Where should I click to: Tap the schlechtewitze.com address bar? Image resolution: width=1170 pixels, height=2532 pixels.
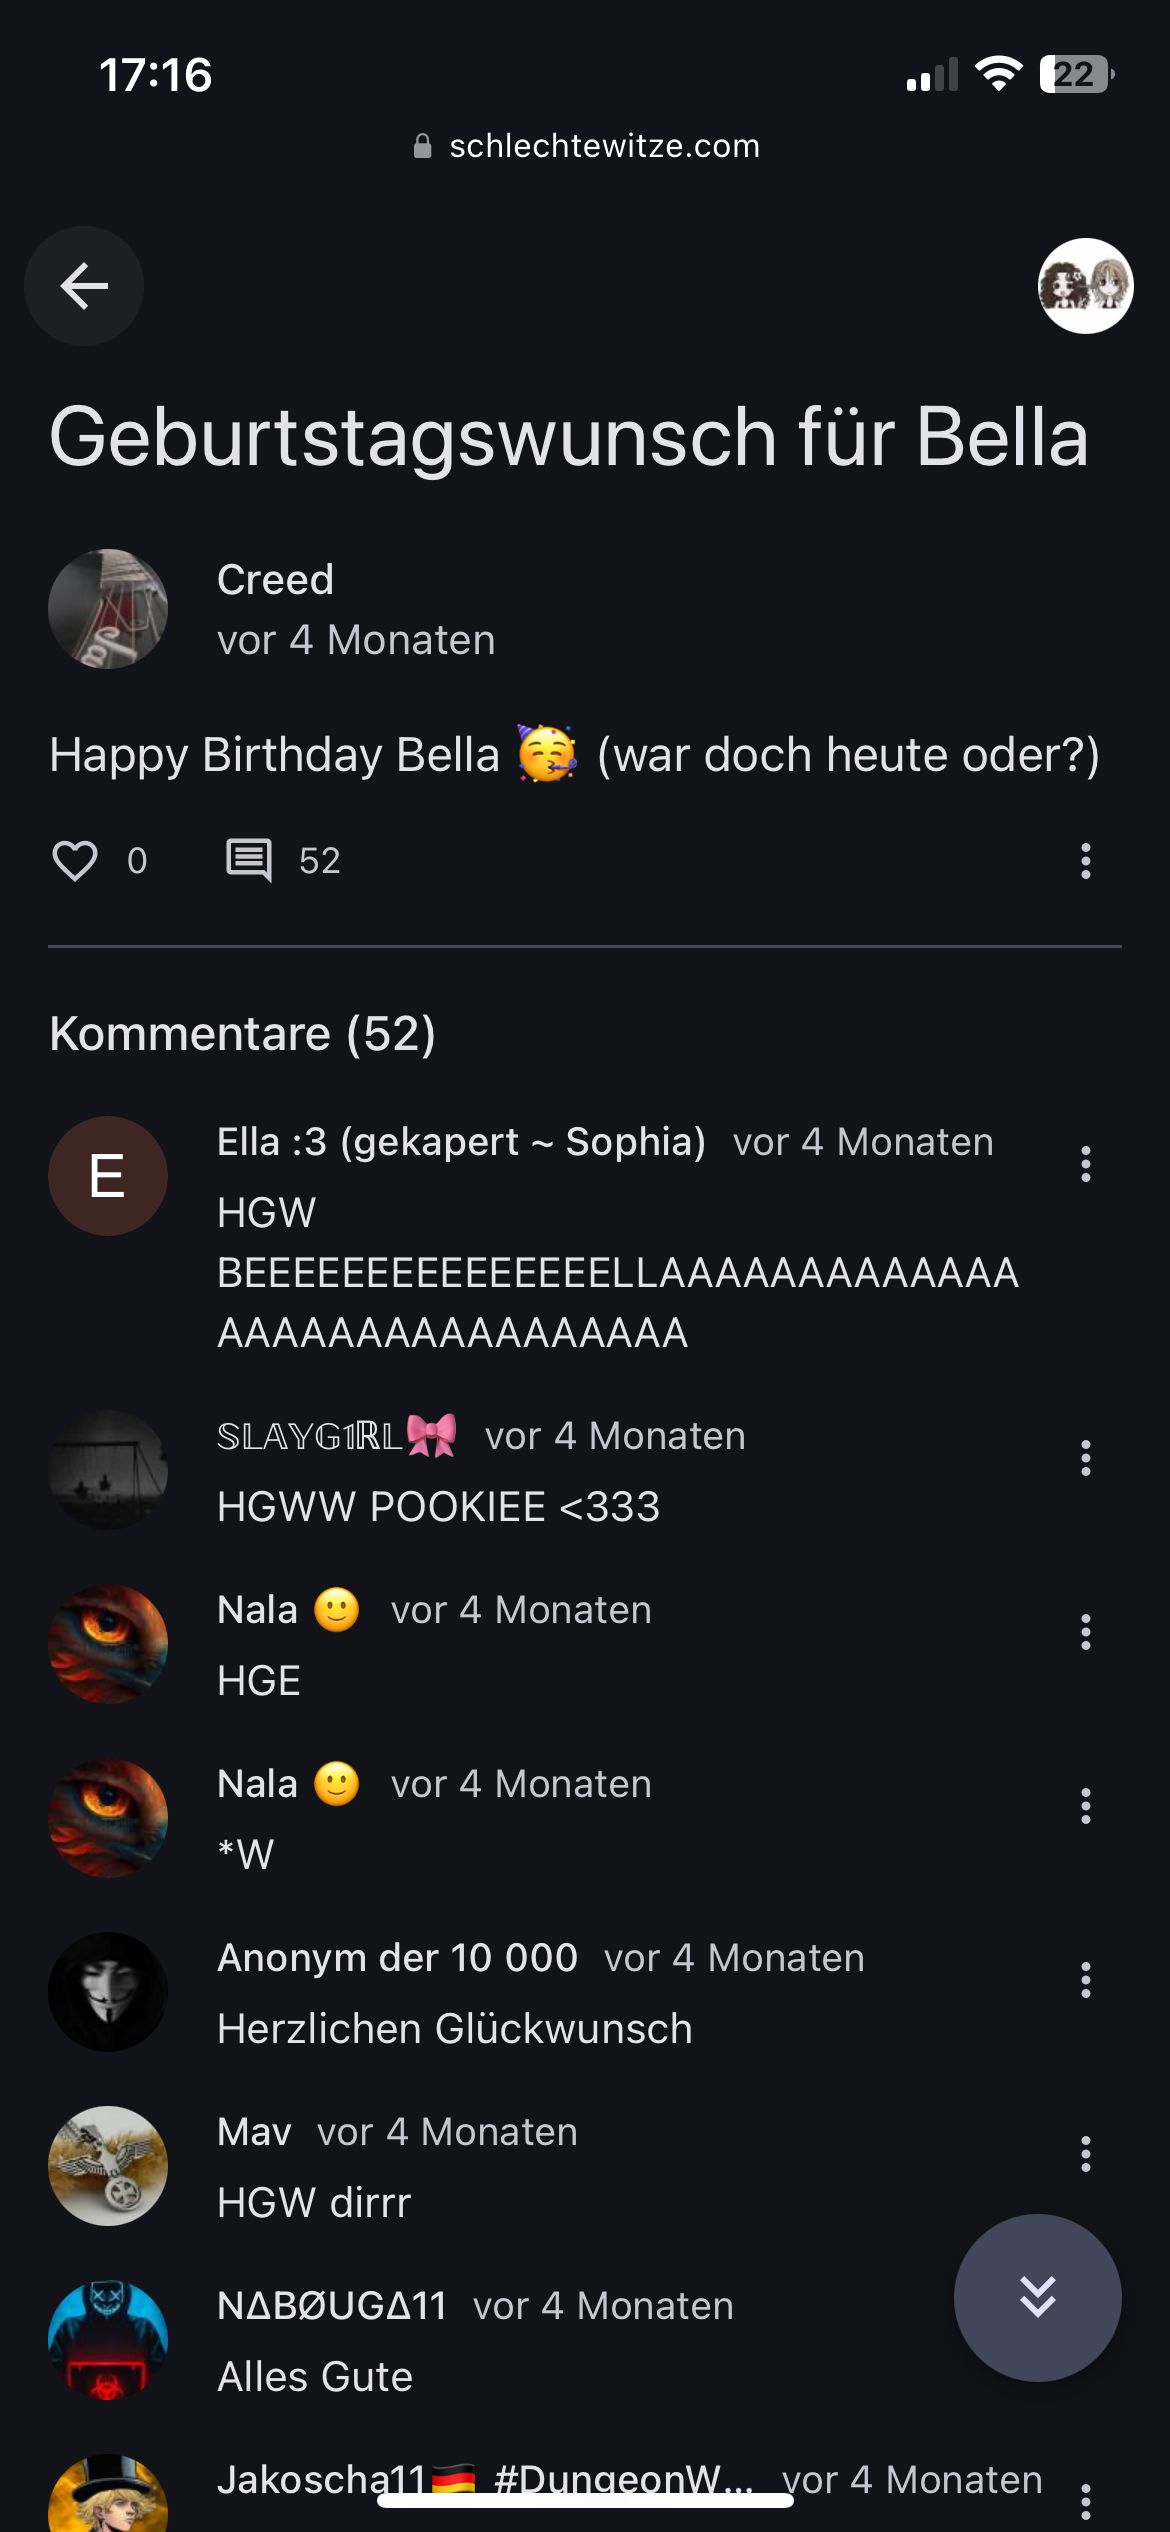587,147
